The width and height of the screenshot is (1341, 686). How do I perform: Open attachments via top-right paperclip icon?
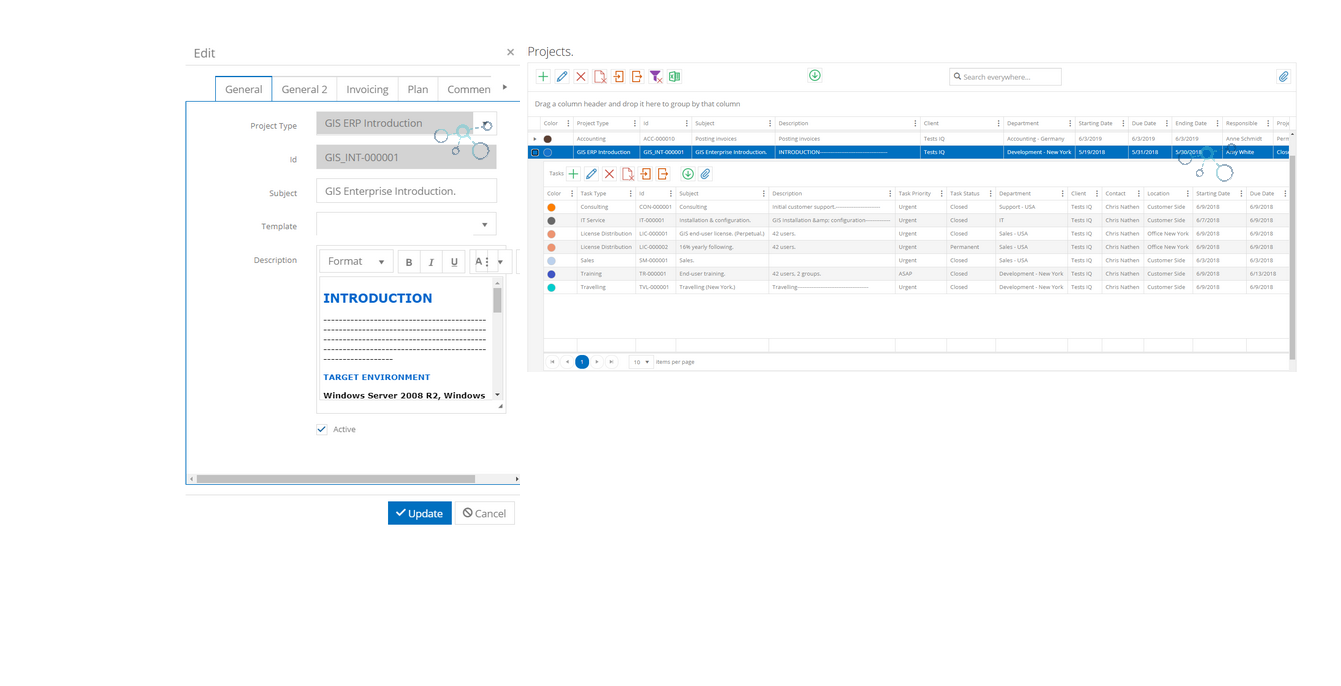tap(1284, 76)
